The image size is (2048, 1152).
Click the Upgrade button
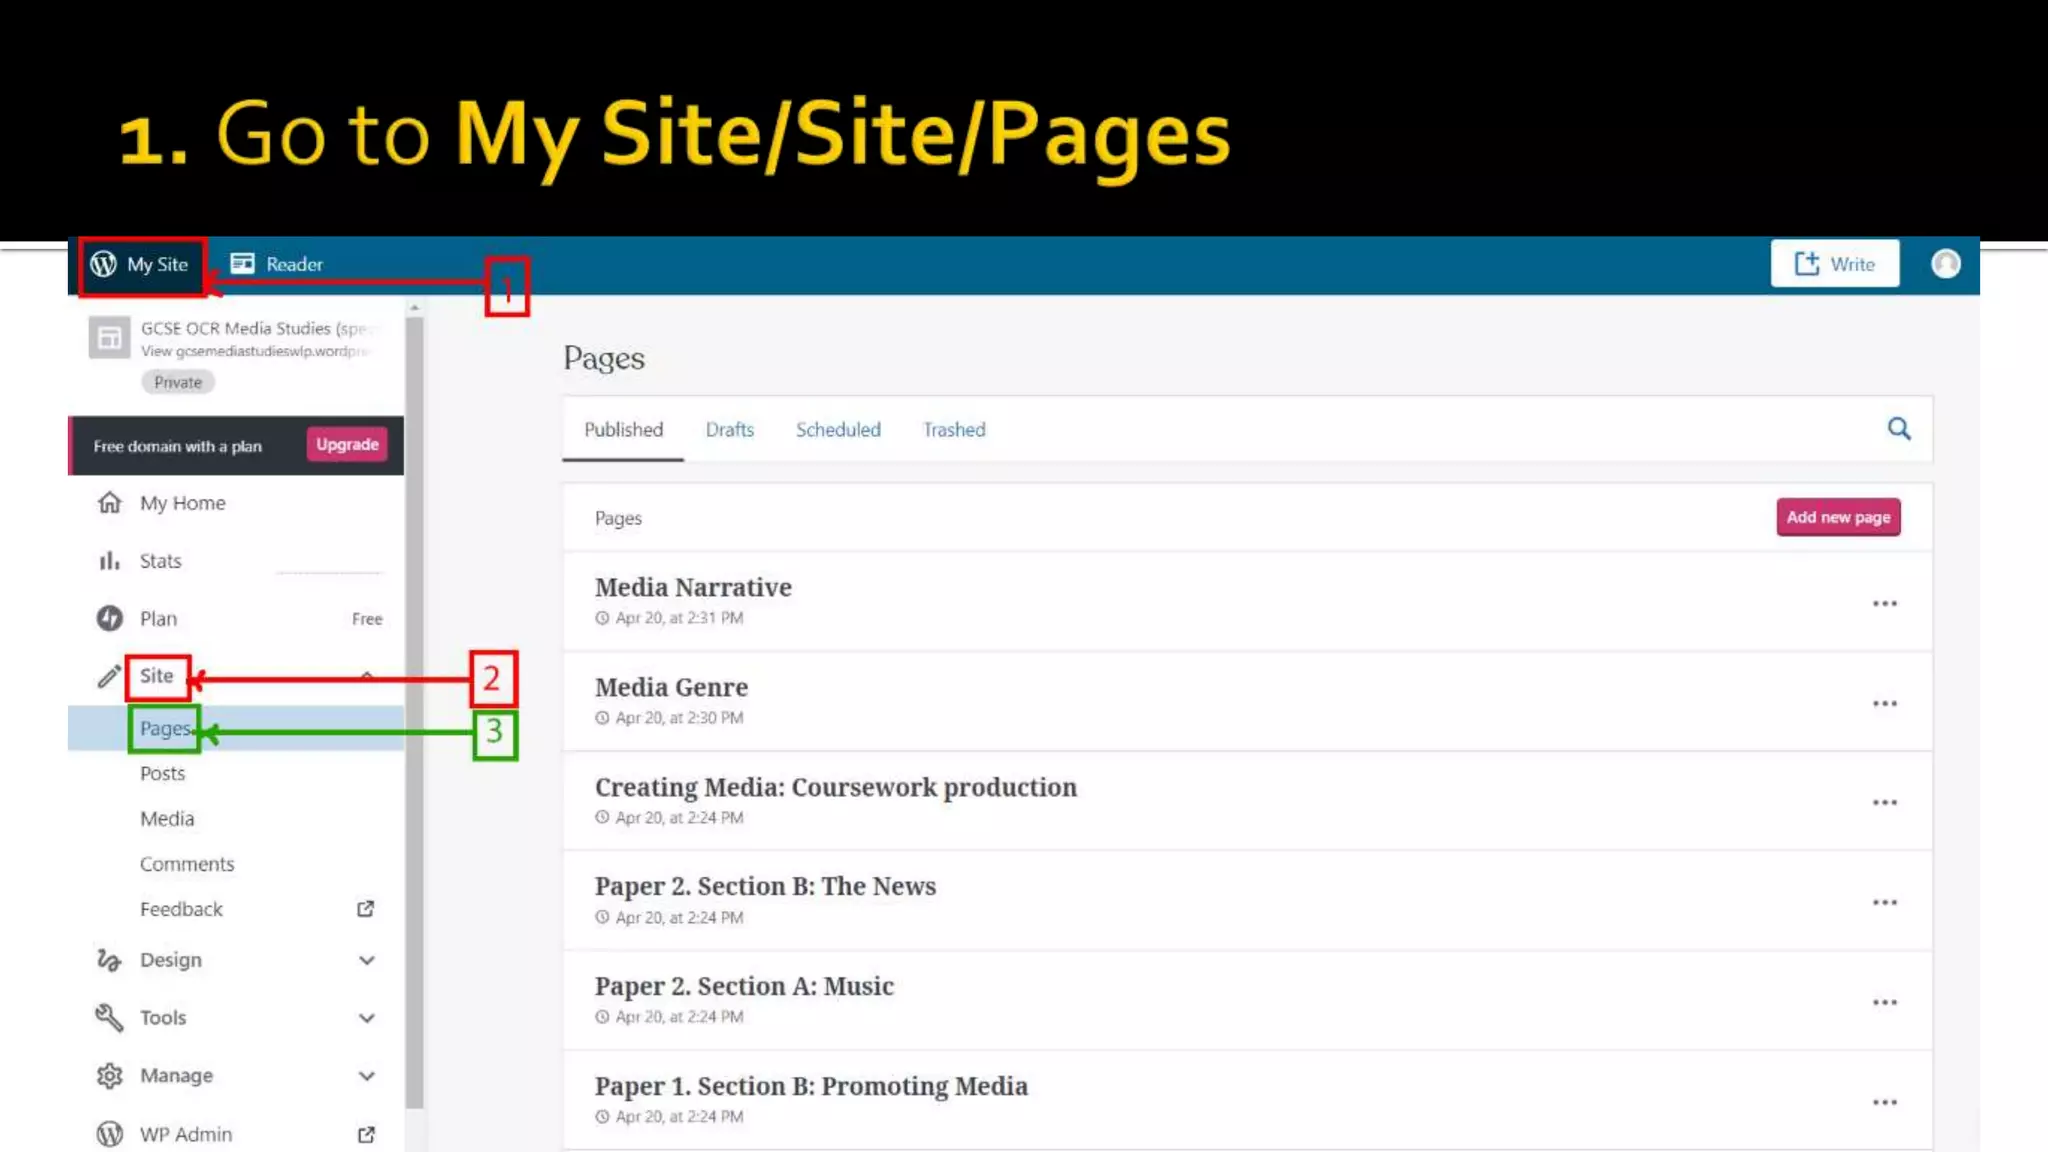(347, 445)
